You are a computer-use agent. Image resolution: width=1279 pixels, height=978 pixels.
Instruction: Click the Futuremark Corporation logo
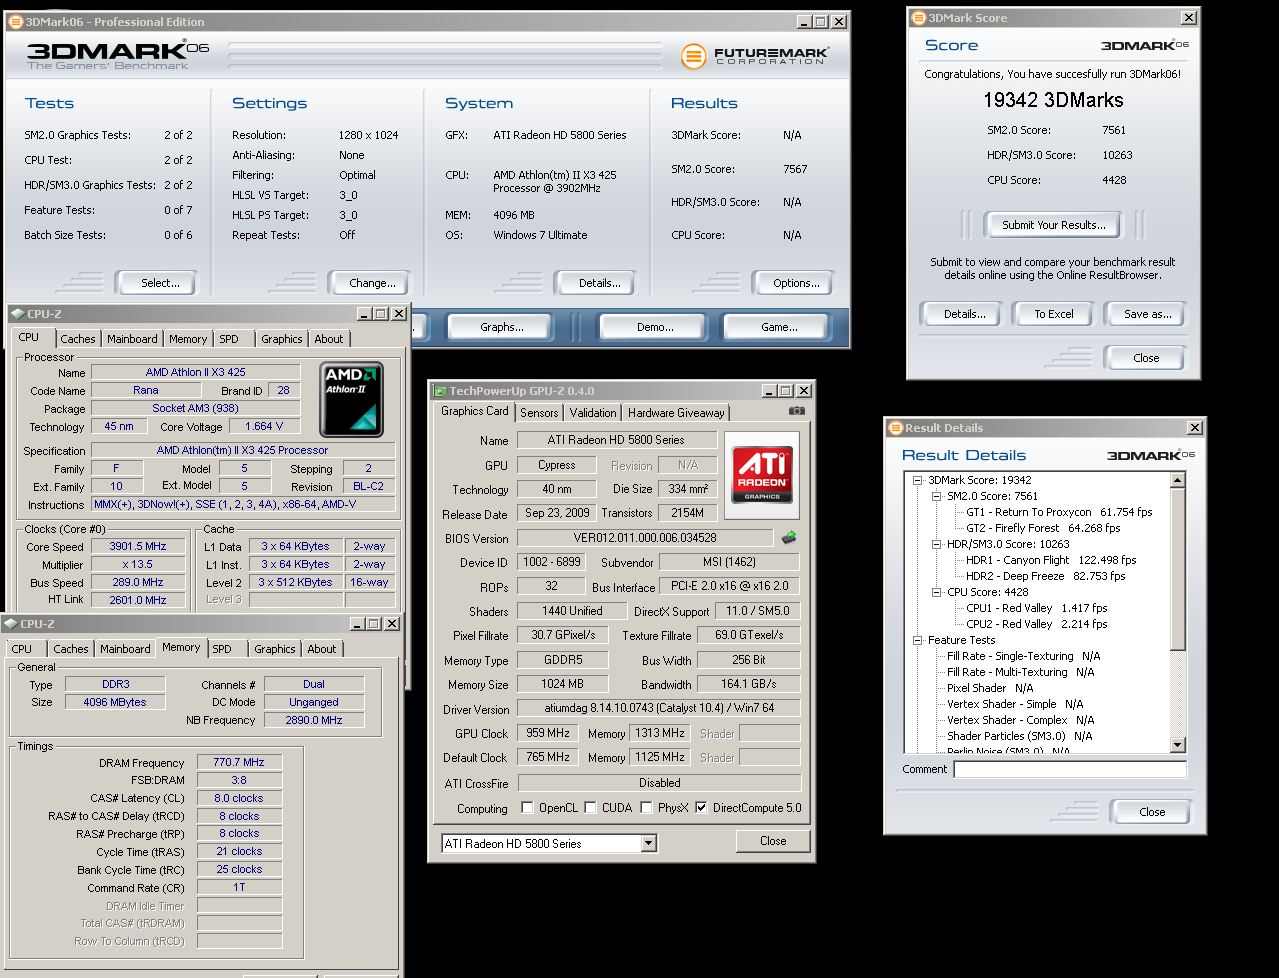click(x=755, y=56)
